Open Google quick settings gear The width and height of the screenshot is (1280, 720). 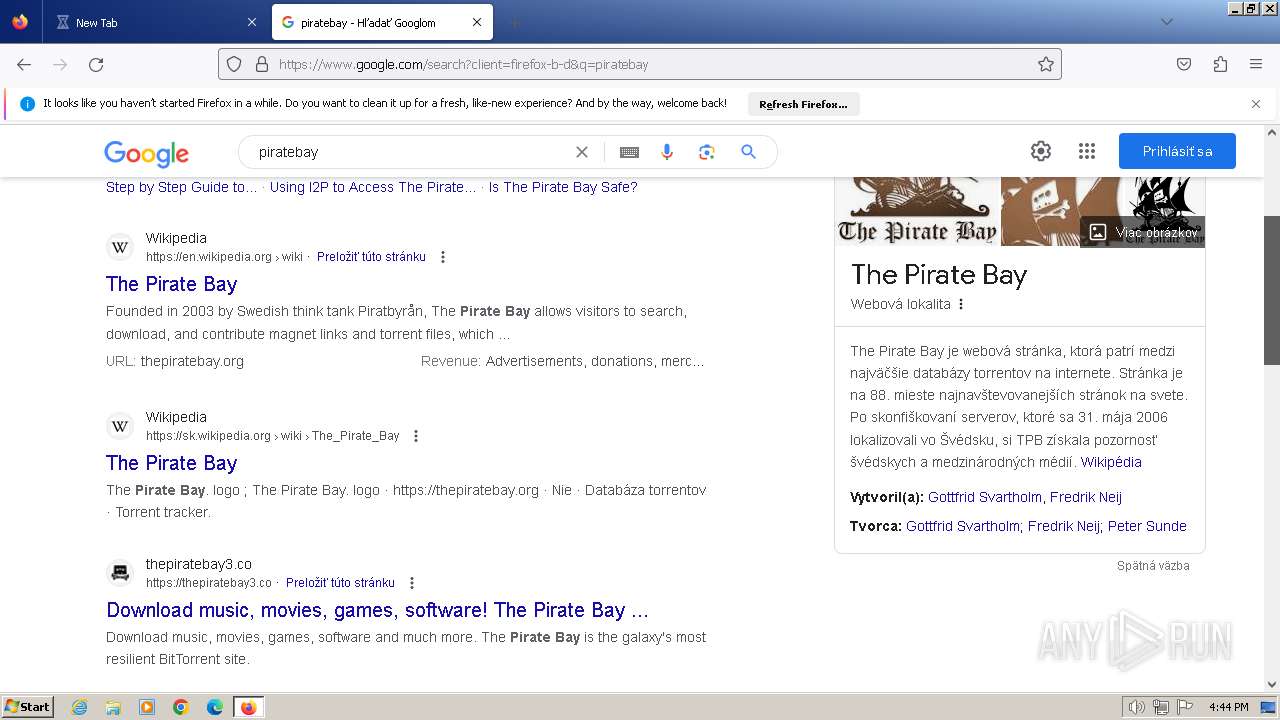1041,151
